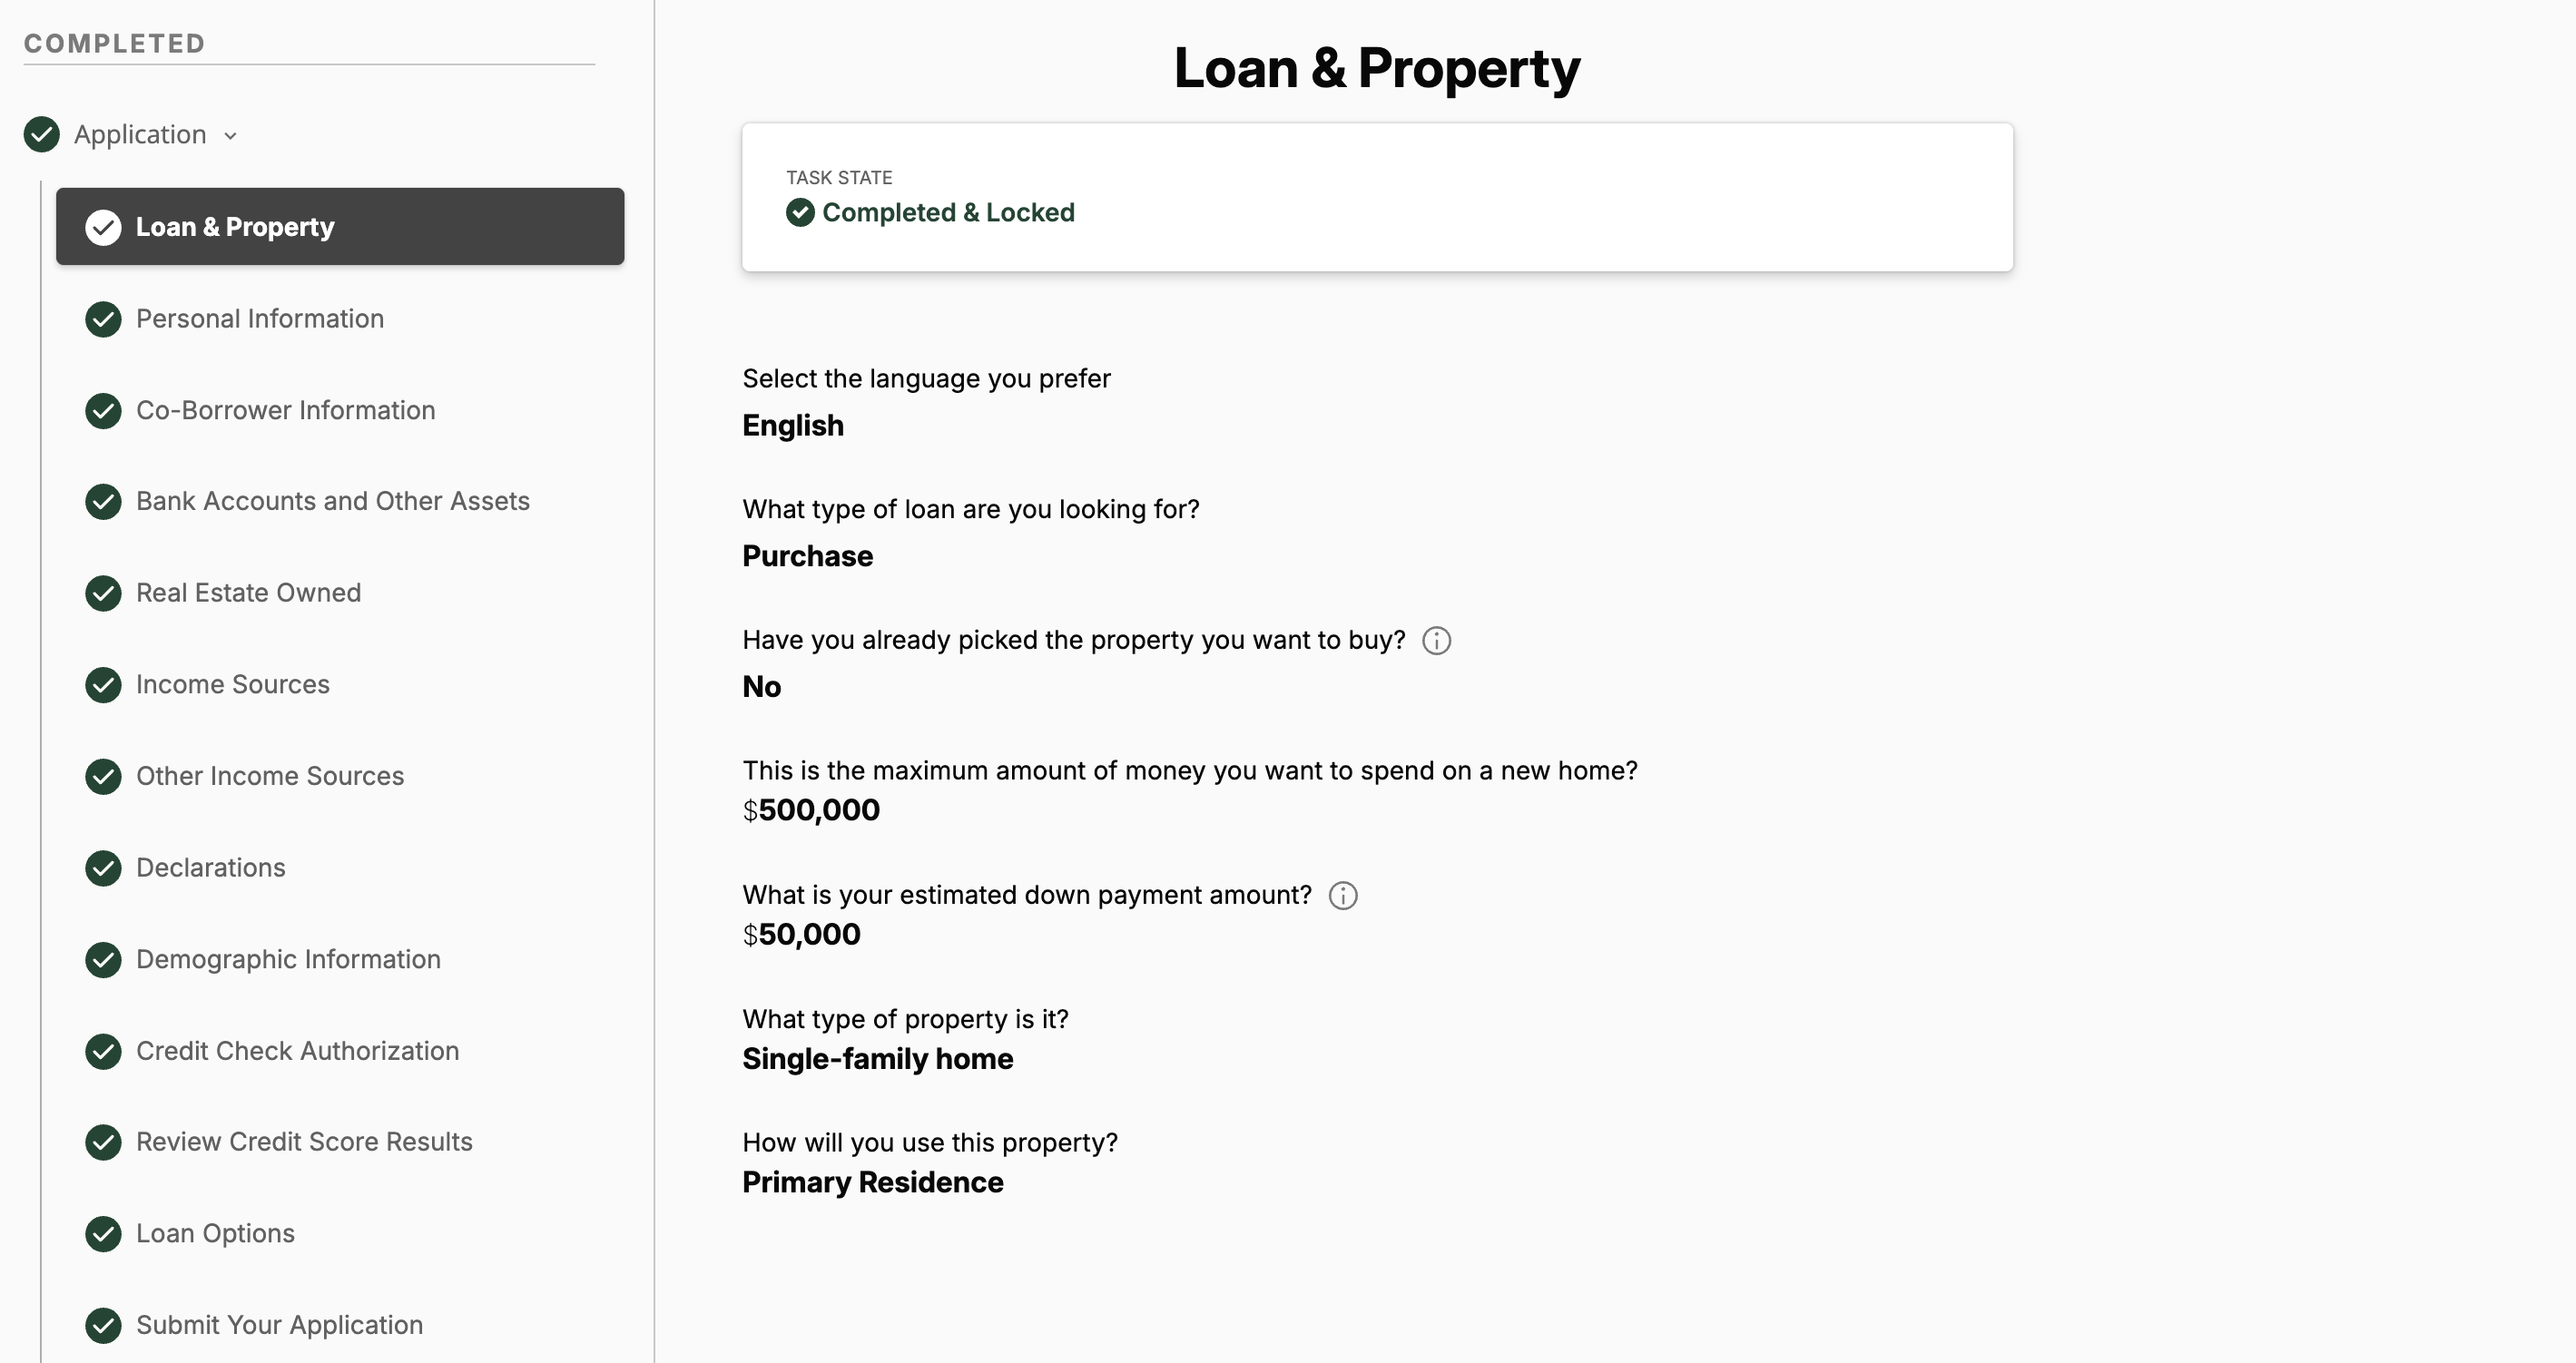Click the Completed & Locked checkmark icon
This screenshot has width=2576, height=1363.
point(800,213)
